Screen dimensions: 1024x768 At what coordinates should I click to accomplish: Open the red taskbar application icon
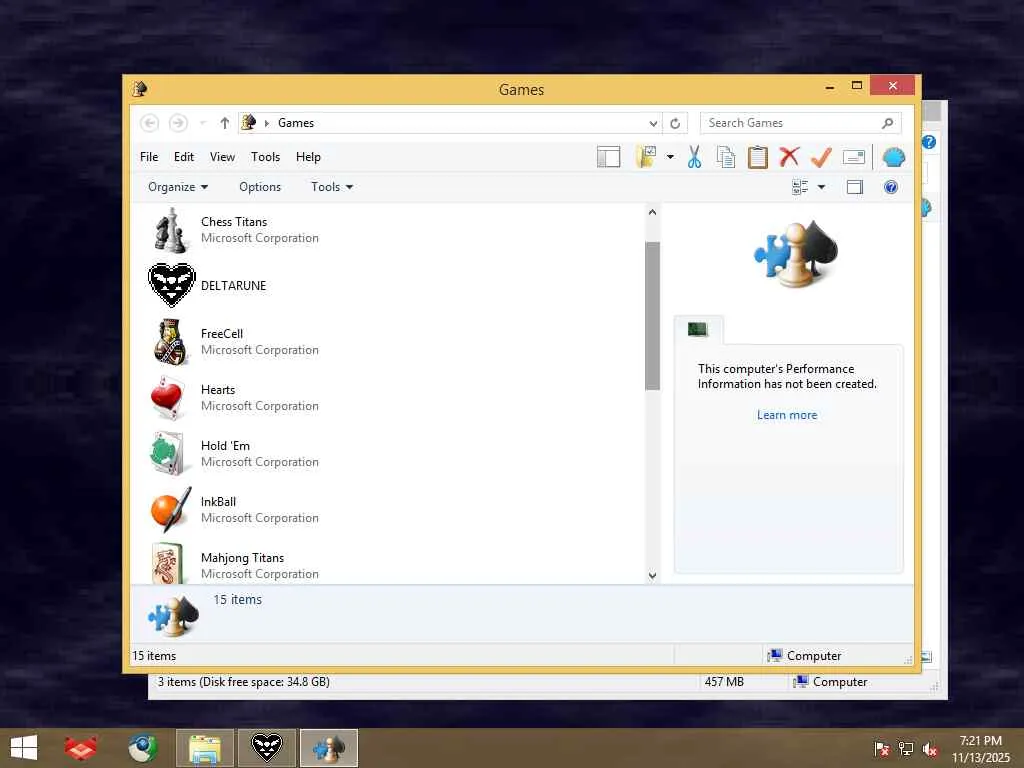coord(80,748)
